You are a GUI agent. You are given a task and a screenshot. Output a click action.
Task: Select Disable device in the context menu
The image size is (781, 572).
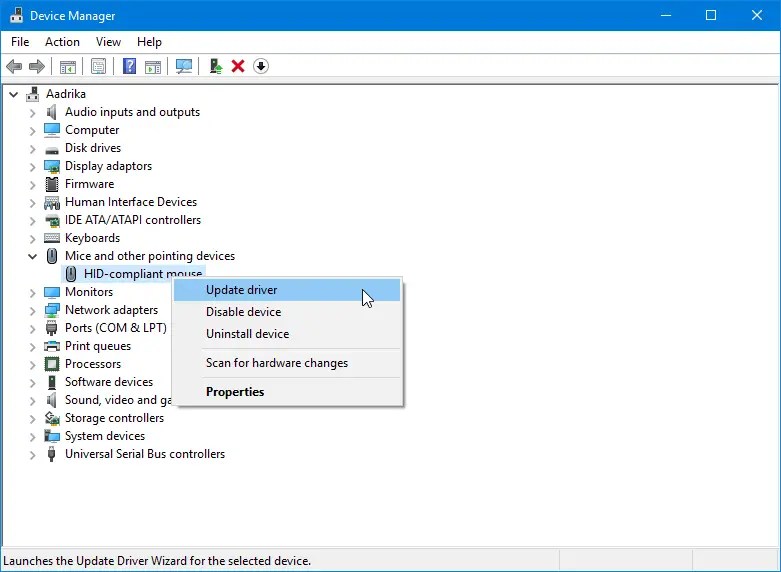(x=243, y=312)
